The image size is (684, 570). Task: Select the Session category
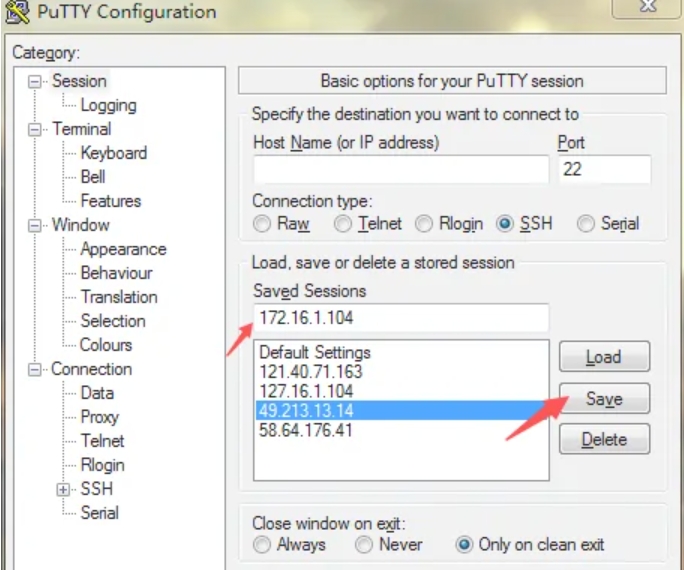79,81
